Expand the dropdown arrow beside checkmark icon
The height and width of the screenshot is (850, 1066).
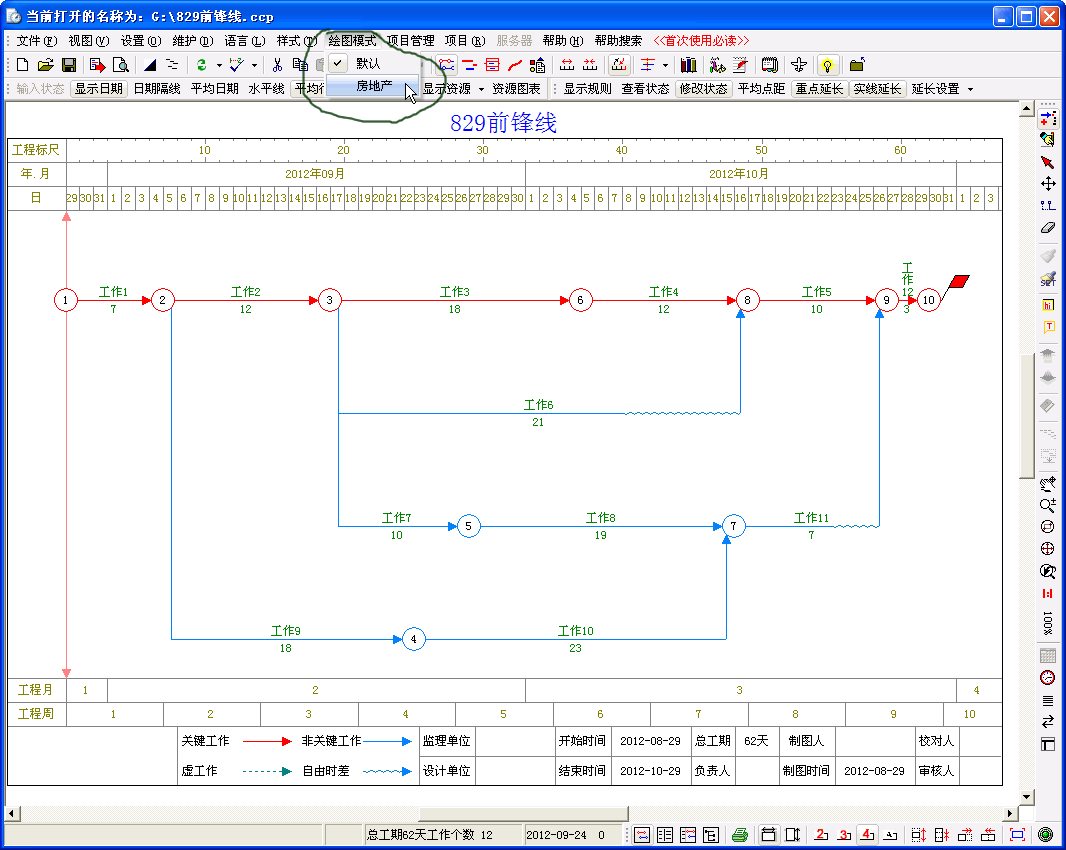(x=254, y=65)
